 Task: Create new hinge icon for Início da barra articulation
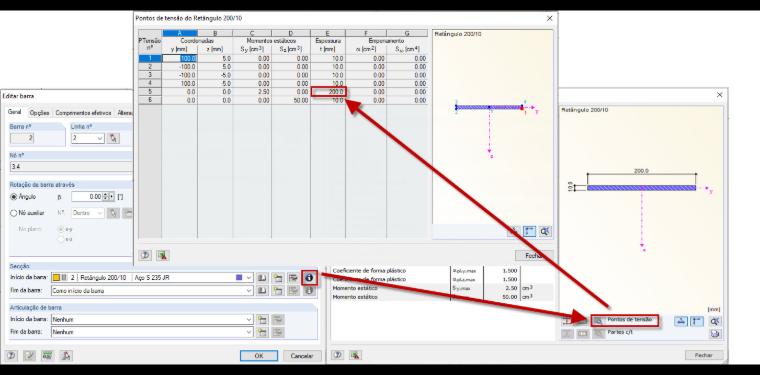coord(262,319)
